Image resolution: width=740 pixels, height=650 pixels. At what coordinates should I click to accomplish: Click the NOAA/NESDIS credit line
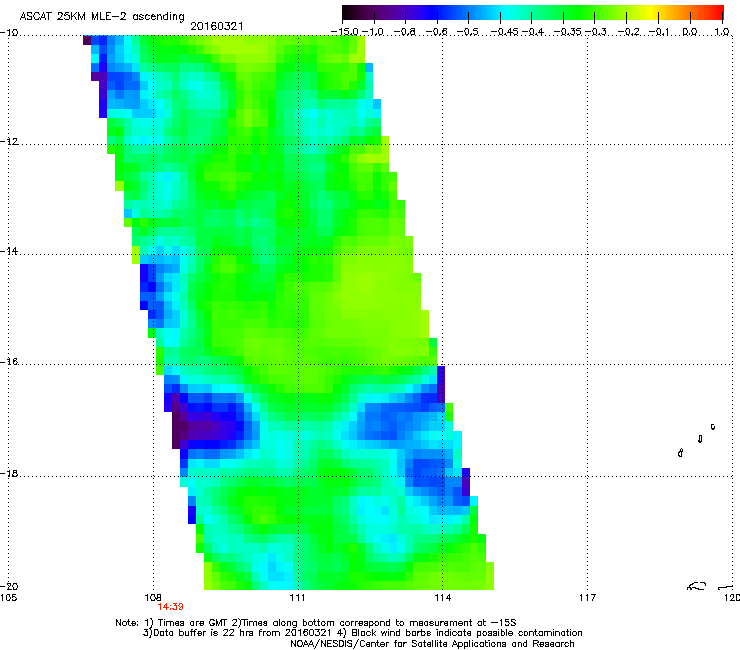tap(432, 644)
